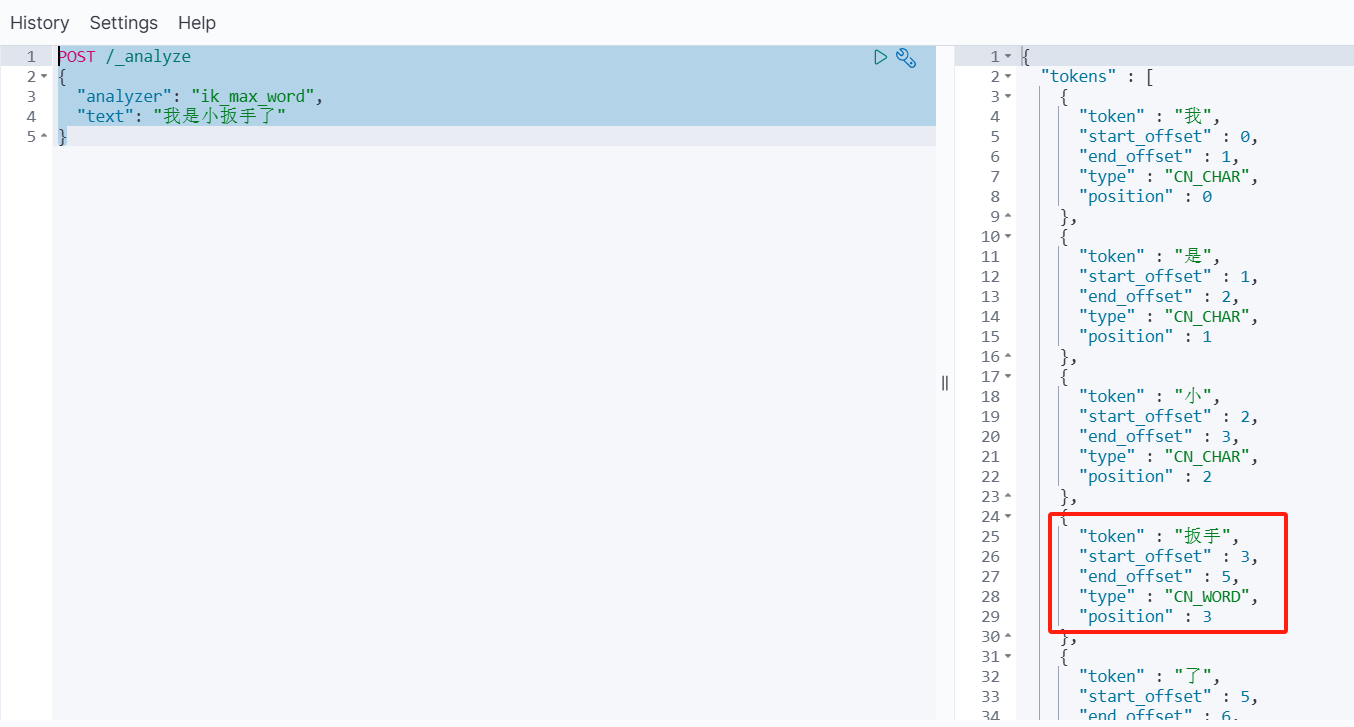Click the fold arrow at response line 16
The height and width of the screenshot is (727, 1354).
point(1008,357)
